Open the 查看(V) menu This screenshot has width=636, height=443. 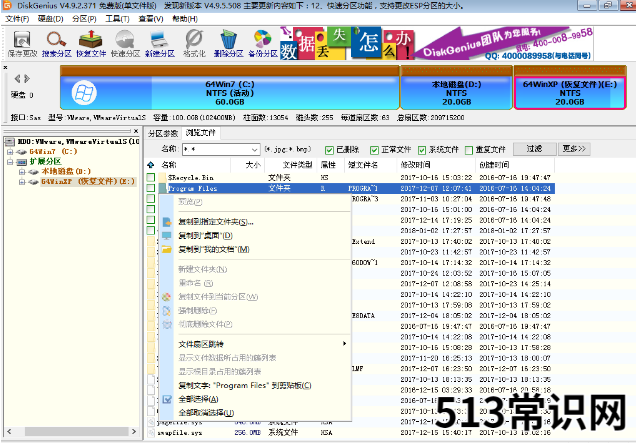tap(150, 19)
